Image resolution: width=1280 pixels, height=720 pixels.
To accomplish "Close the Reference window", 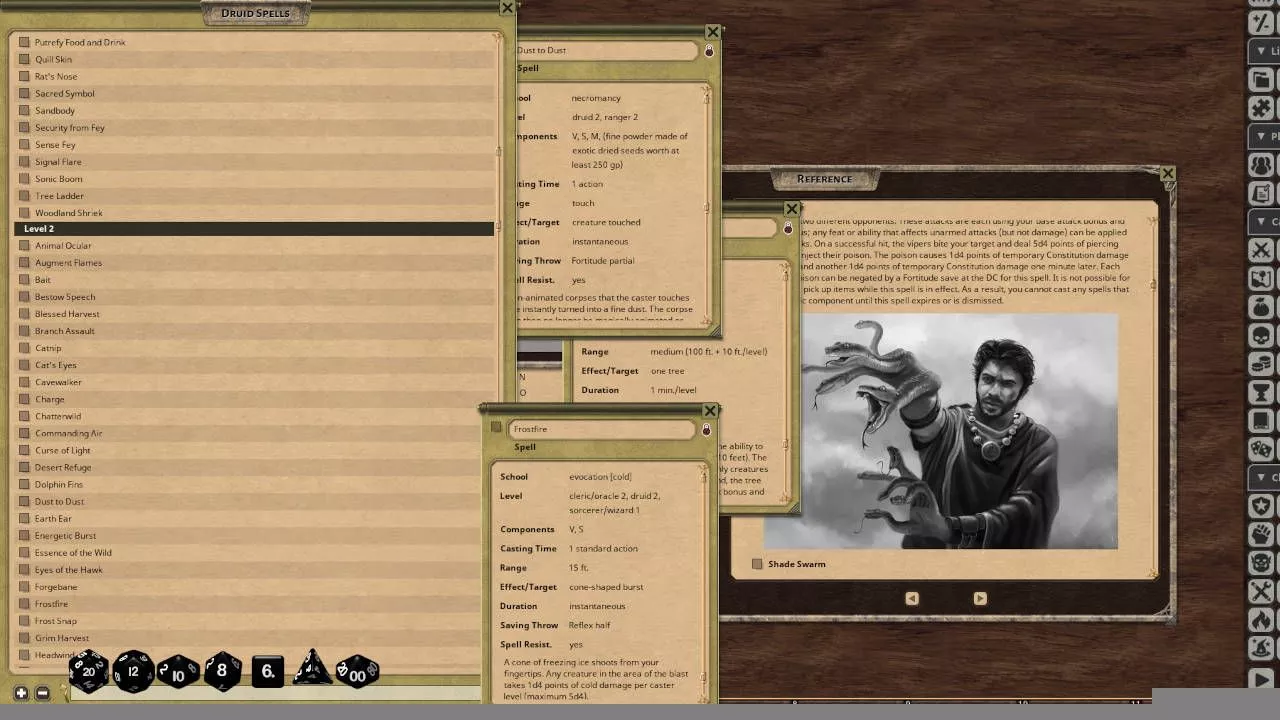I will click(x=1167, y=174).
